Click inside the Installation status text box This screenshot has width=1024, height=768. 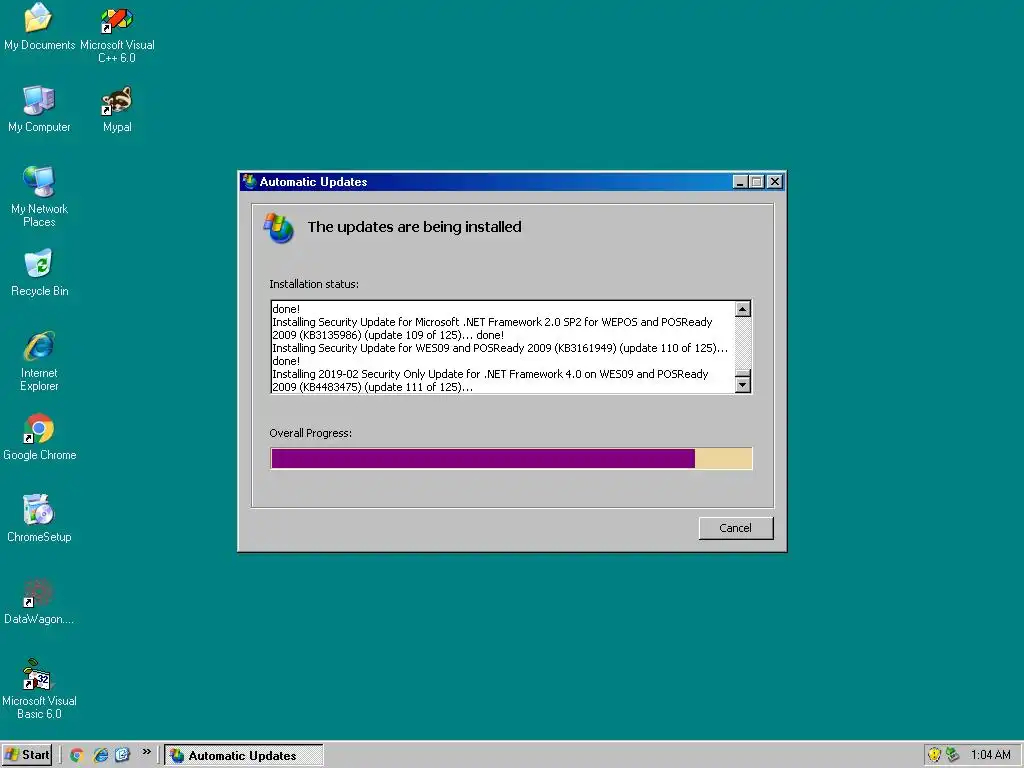click(x=503, y=347)
